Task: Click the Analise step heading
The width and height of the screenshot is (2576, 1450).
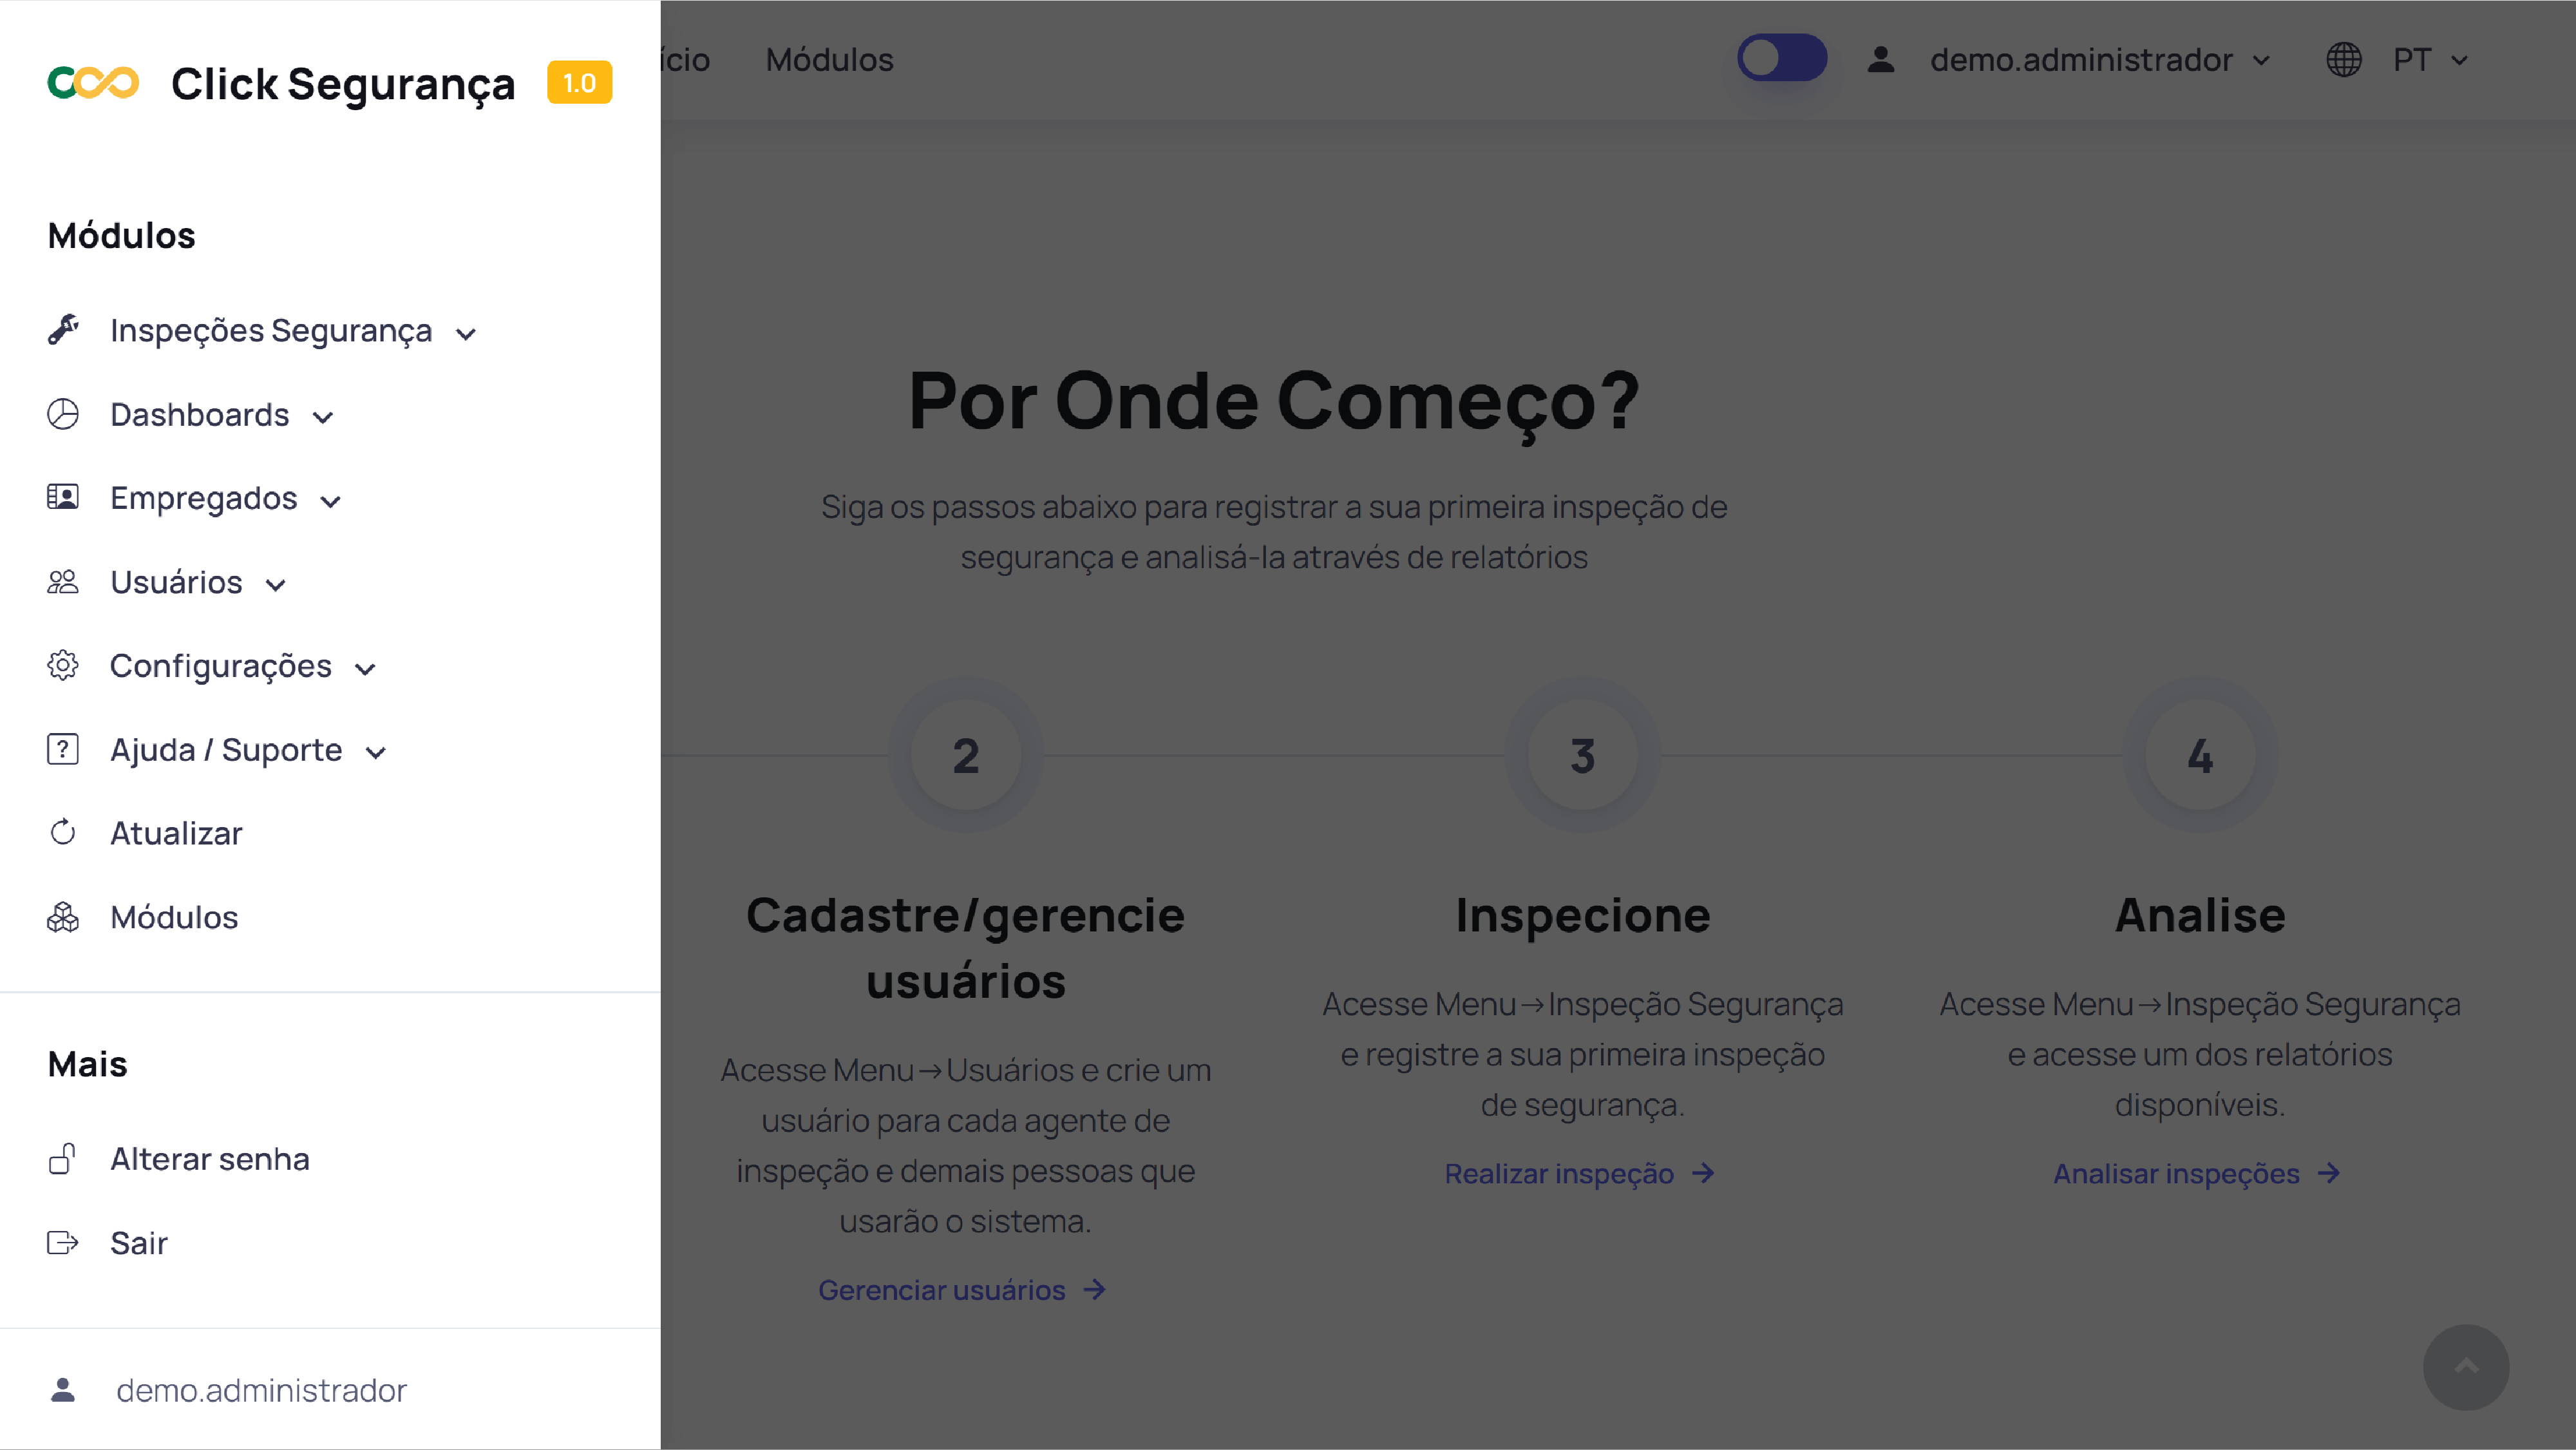Action: (x=2200, y=915)
